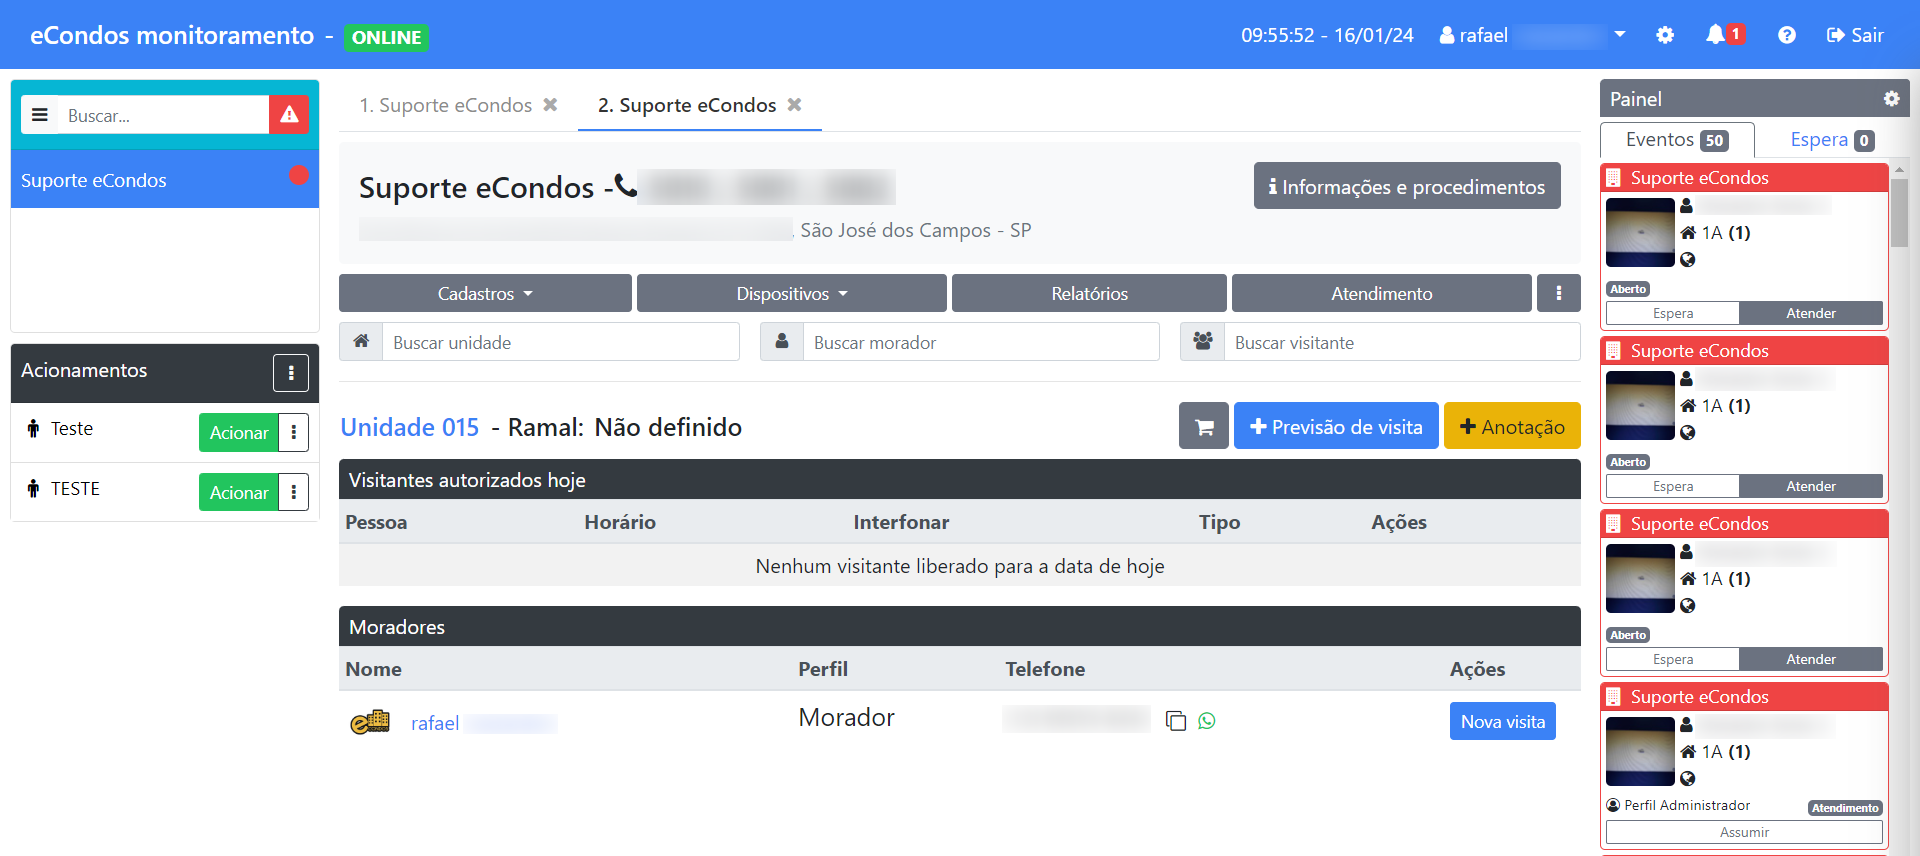This screenshot has height=856, width=1920.
Task: Open the Atendimento menu
Action: point(1381,293)
